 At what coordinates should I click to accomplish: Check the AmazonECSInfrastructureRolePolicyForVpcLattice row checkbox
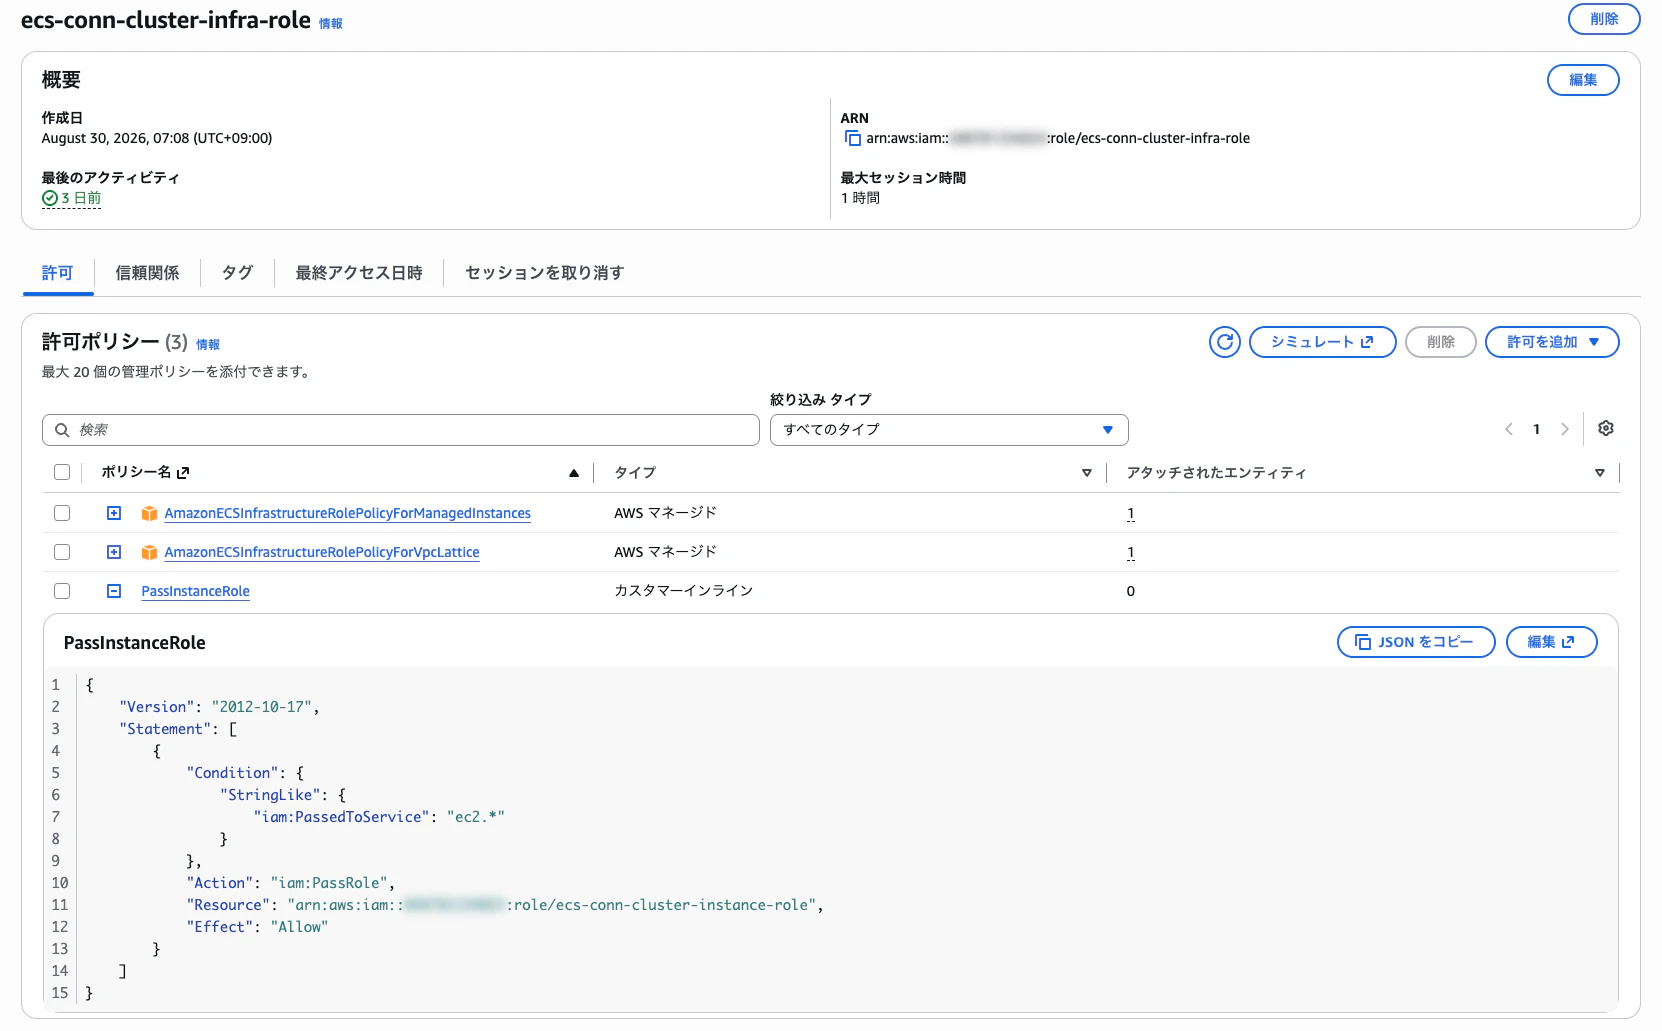click(x=62, y=552)
